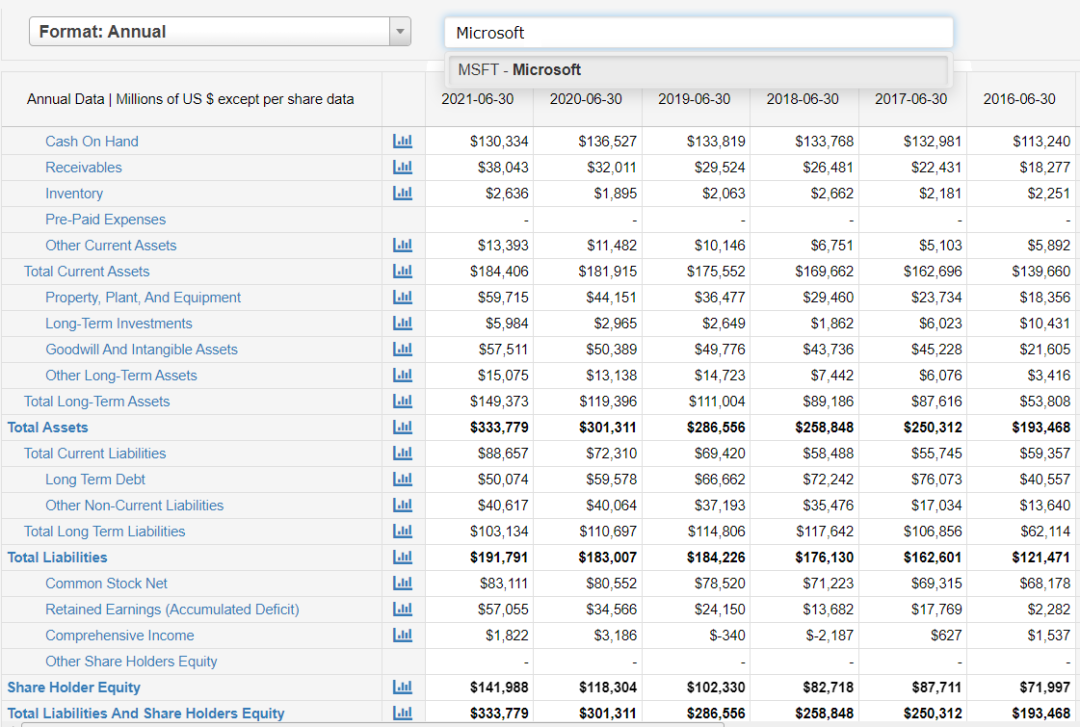Open chart icon for Share Holder Equity
Image resolution: width=1080 pixels, height=727 pixels.
pyautogui.click(x=402, y=687)
